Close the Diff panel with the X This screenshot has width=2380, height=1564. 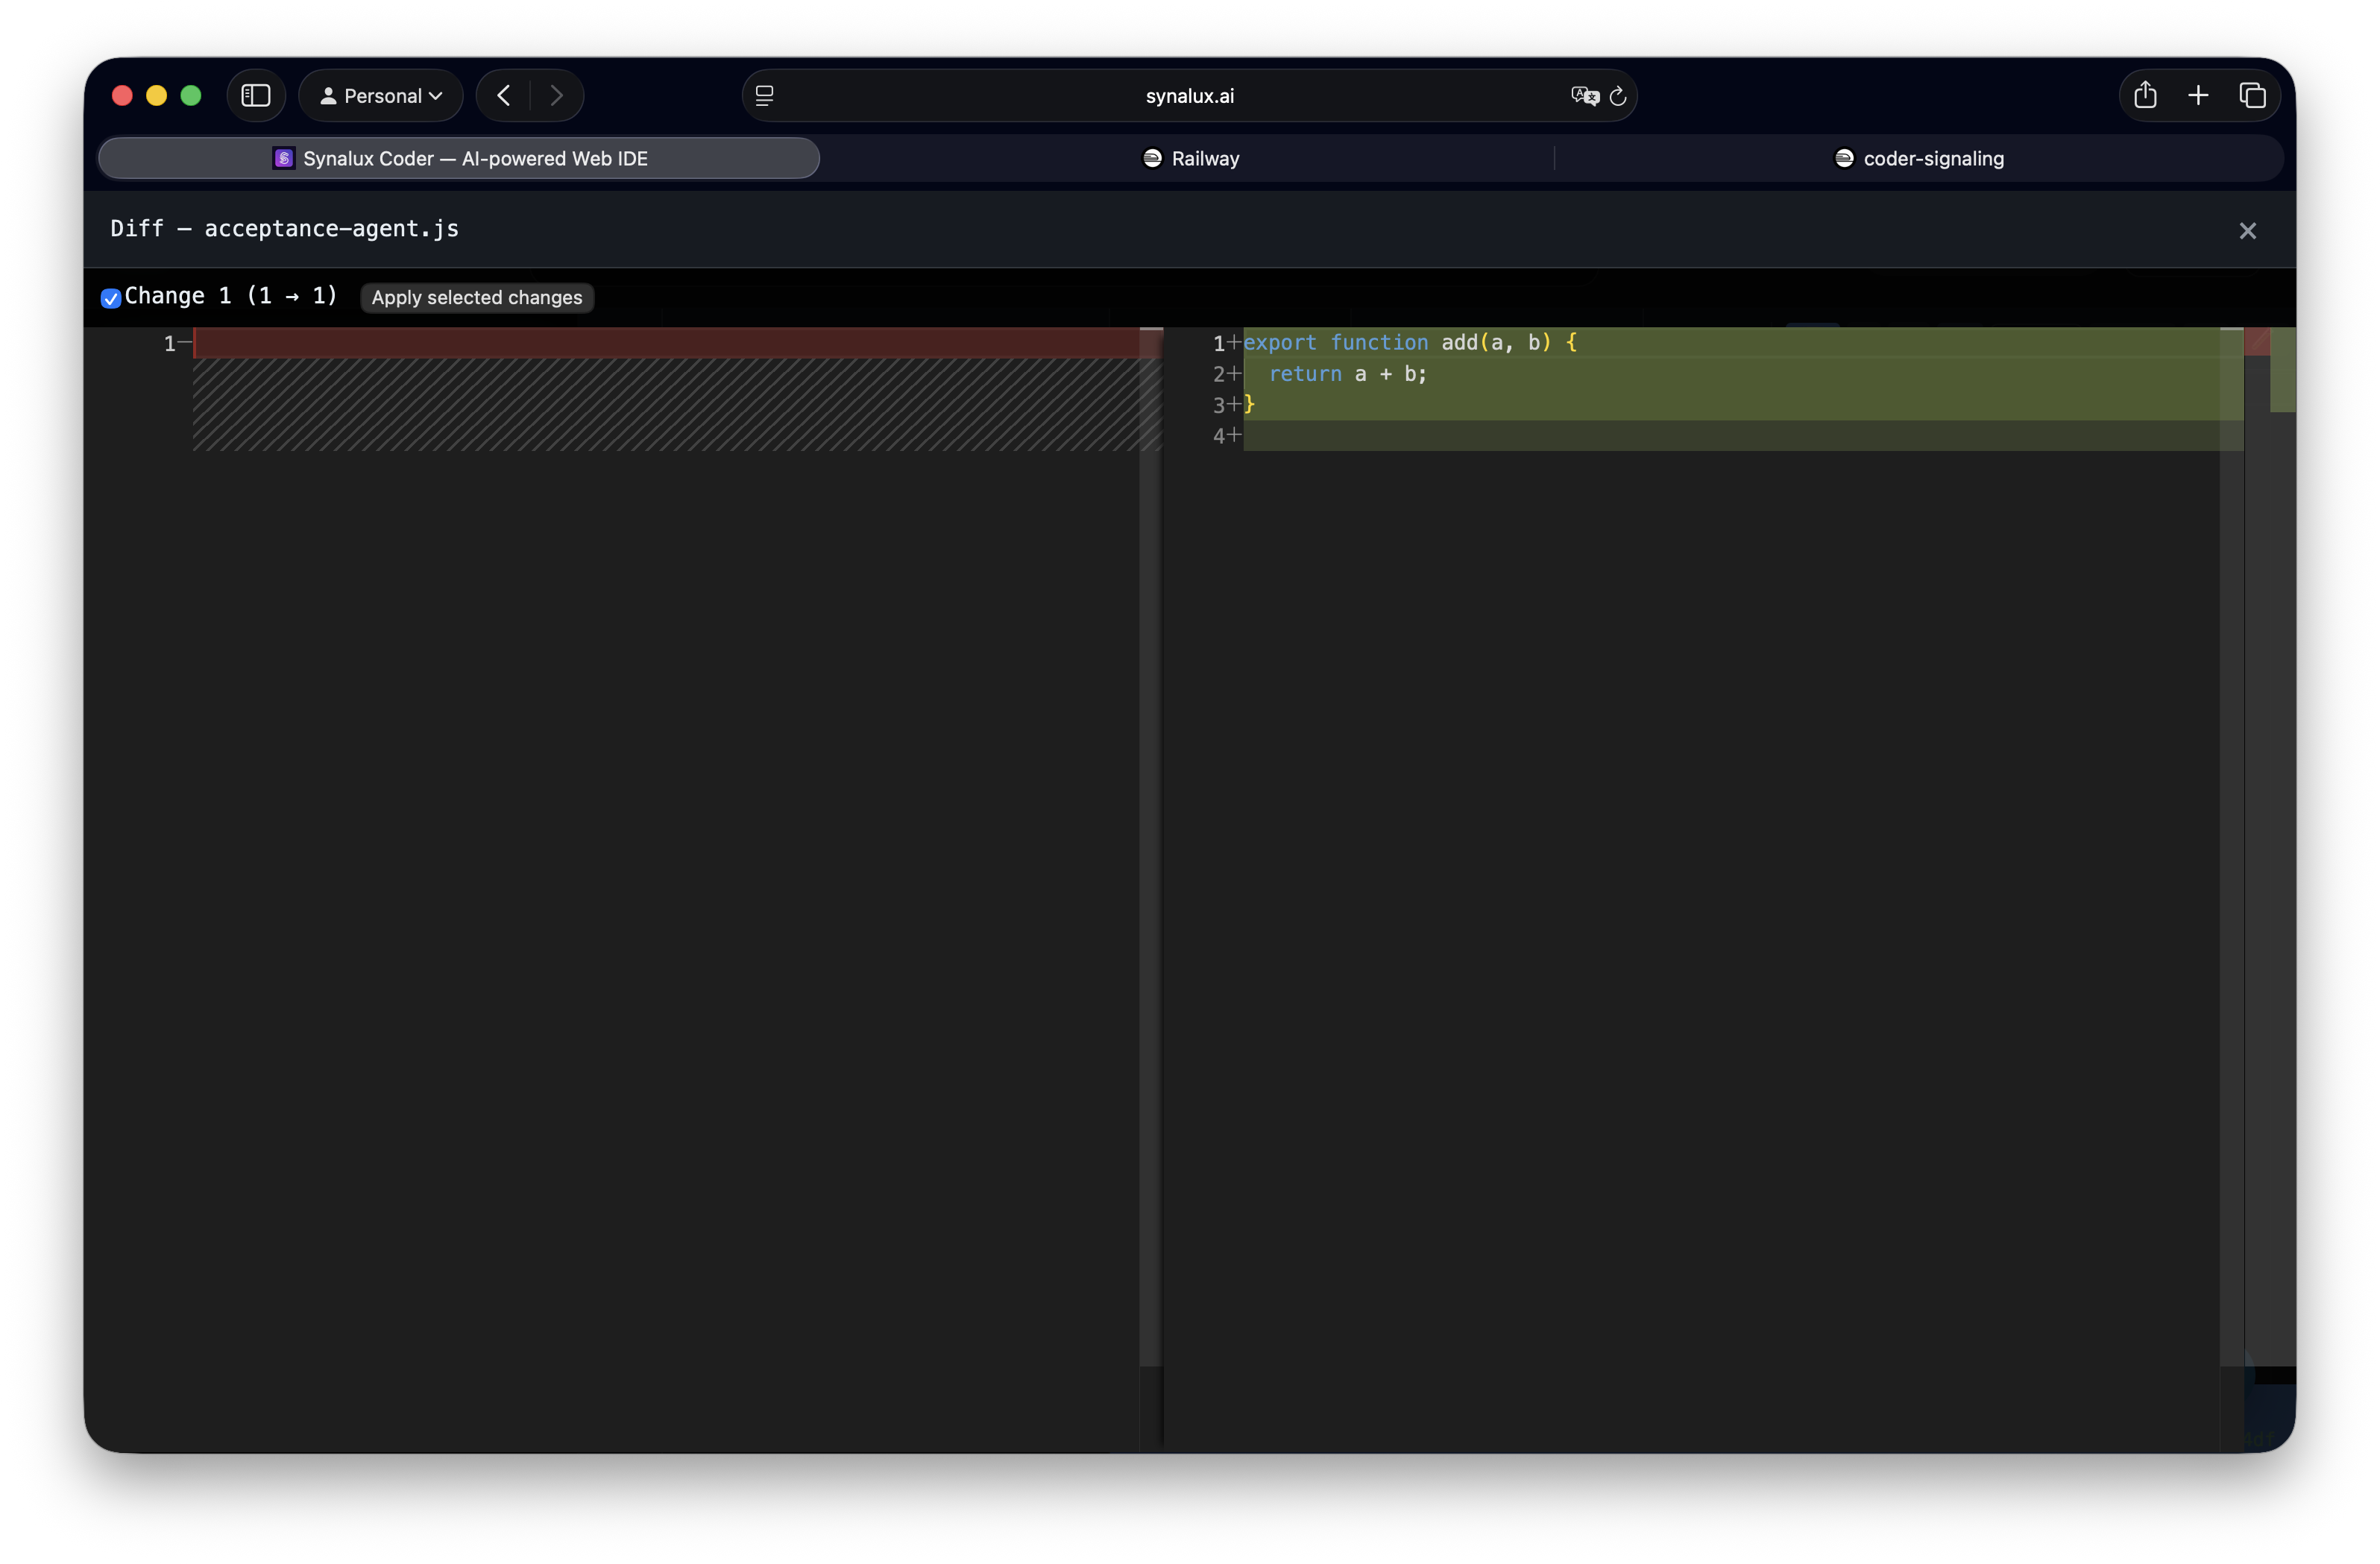pyautogui.click(x=2247, y=231)
